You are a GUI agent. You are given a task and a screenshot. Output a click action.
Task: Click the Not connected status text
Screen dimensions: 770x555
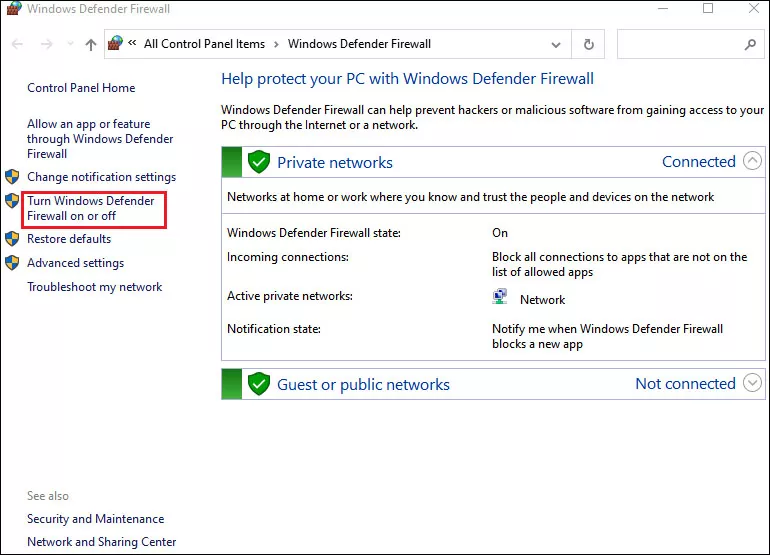point(686,384)
